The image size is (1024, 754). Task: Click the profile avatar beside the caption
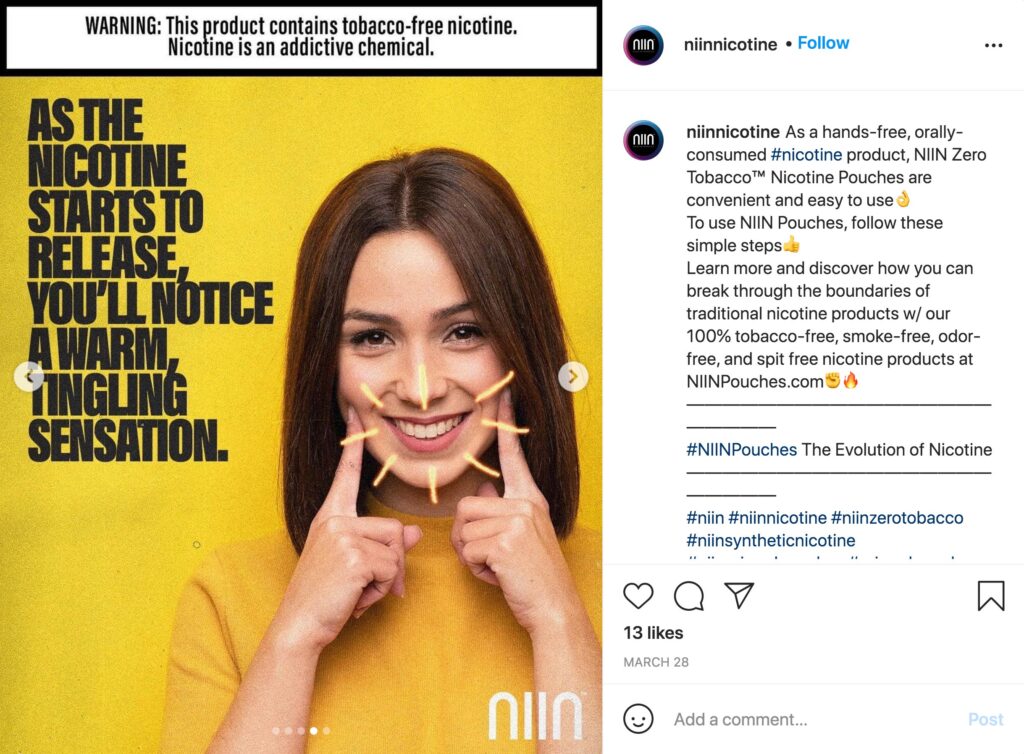pyautogui.click(x=643, y=140)
